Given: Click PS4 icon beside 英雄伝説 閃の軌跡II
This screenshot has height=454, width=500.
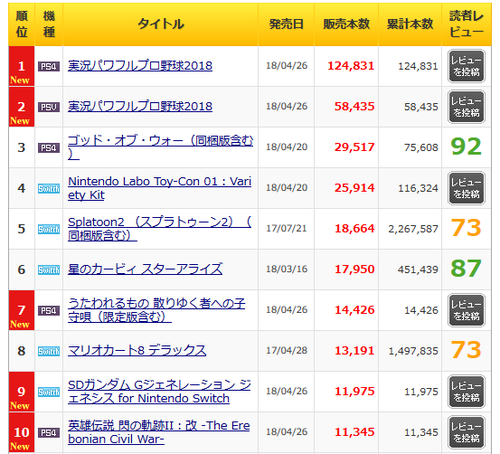Looking at the screenshot, I should click(49, 433).
